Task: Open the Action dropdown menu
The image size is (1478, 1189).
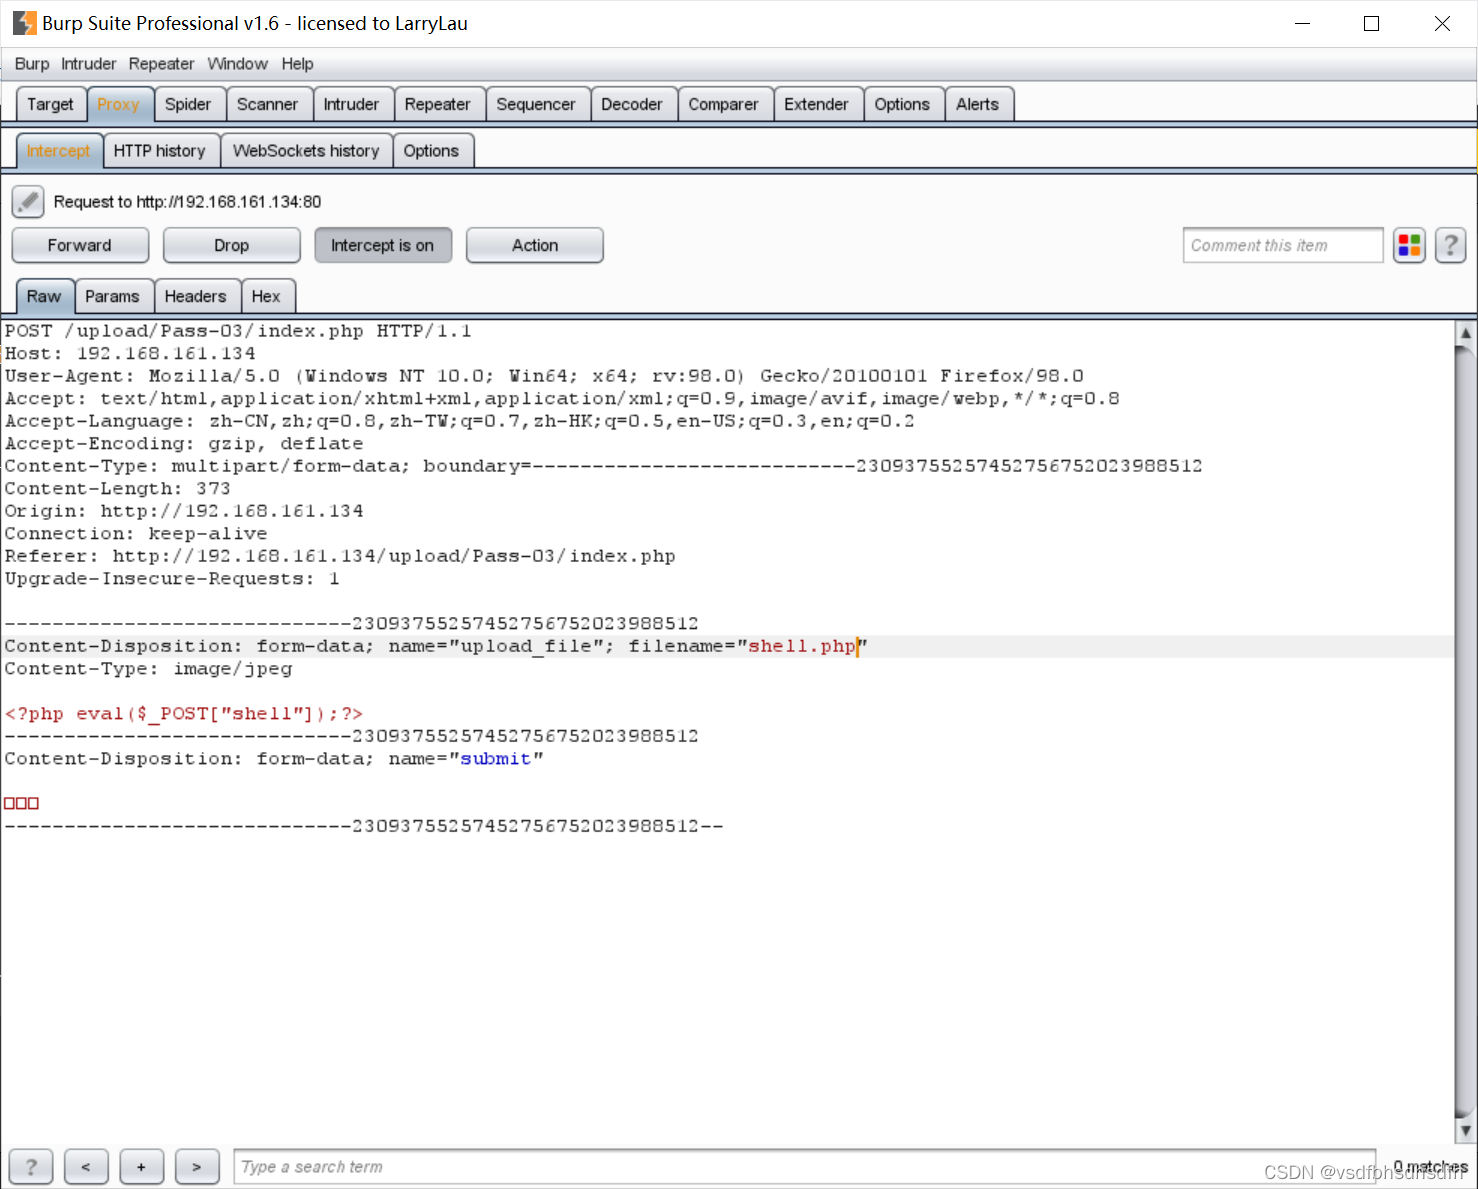Action: point(535,245)
